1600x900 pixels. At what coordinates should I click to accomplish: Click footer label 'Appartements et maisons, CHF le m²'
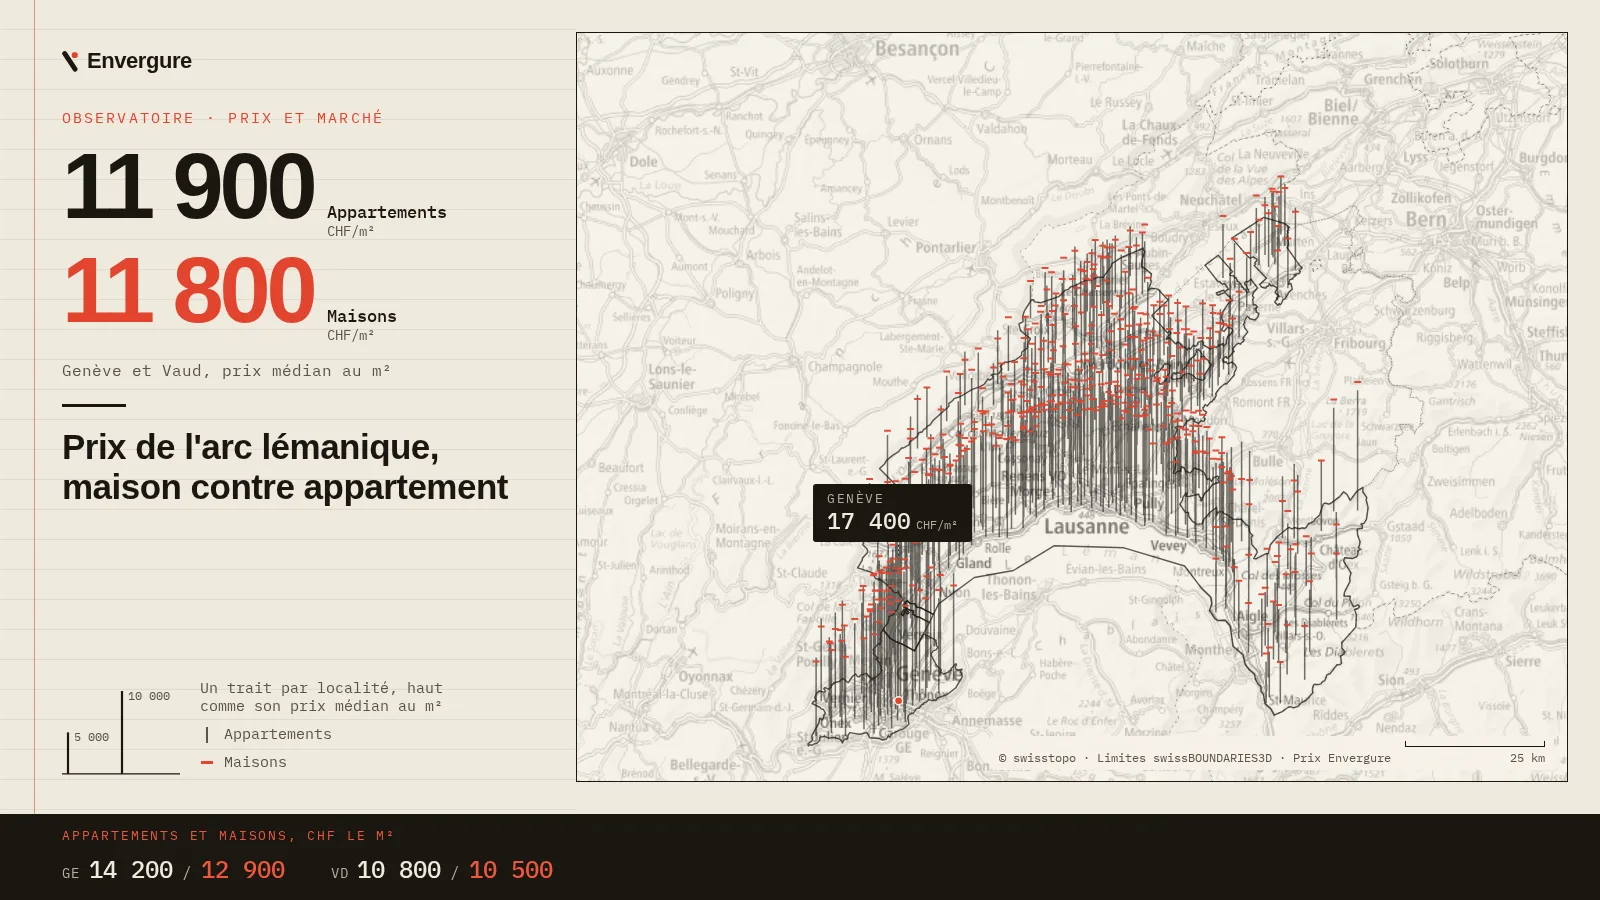coord(228,836)
